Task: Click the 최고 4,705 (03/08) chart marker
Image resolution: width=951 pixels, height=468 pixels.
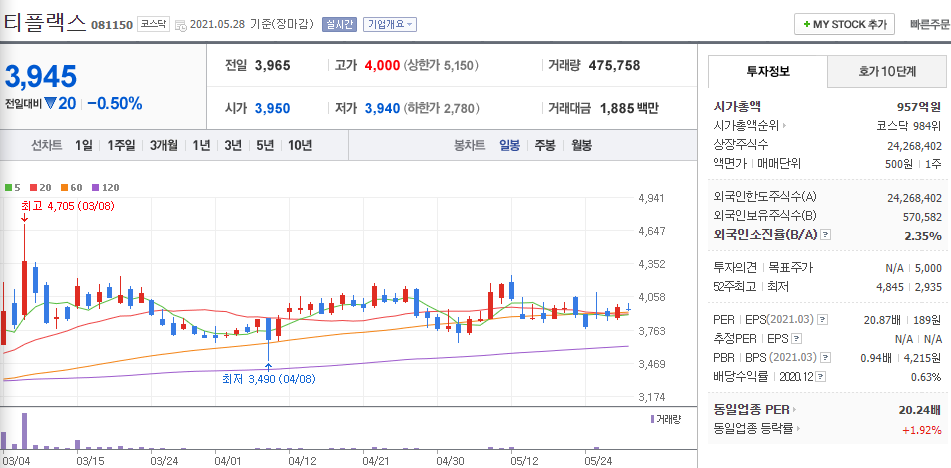Action: pos(67,206)
